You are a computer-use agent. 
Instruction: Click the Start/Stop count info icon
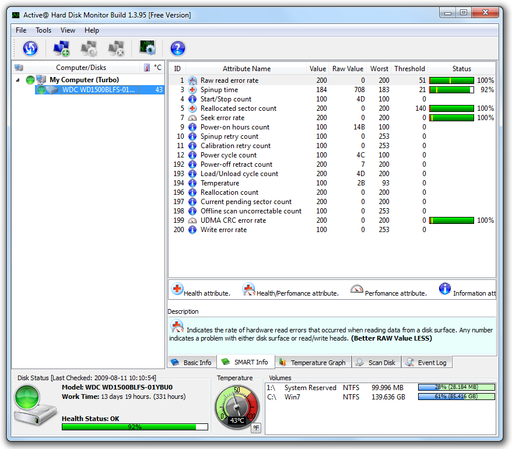(x=192, y=99)
